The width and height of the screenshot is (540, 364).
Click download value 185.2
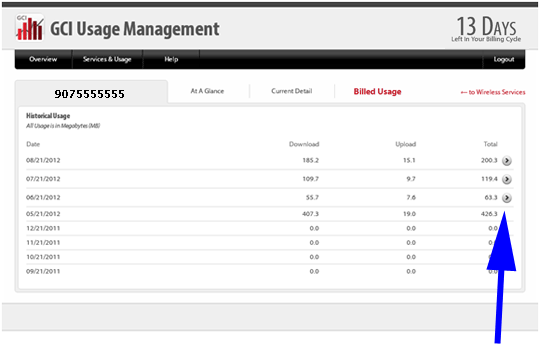click(310, 160)
